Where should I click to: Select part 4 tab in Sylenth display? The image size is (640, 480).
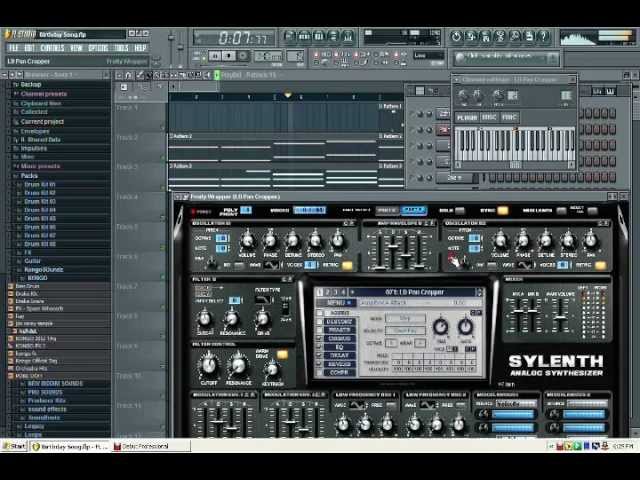point(343,292)
